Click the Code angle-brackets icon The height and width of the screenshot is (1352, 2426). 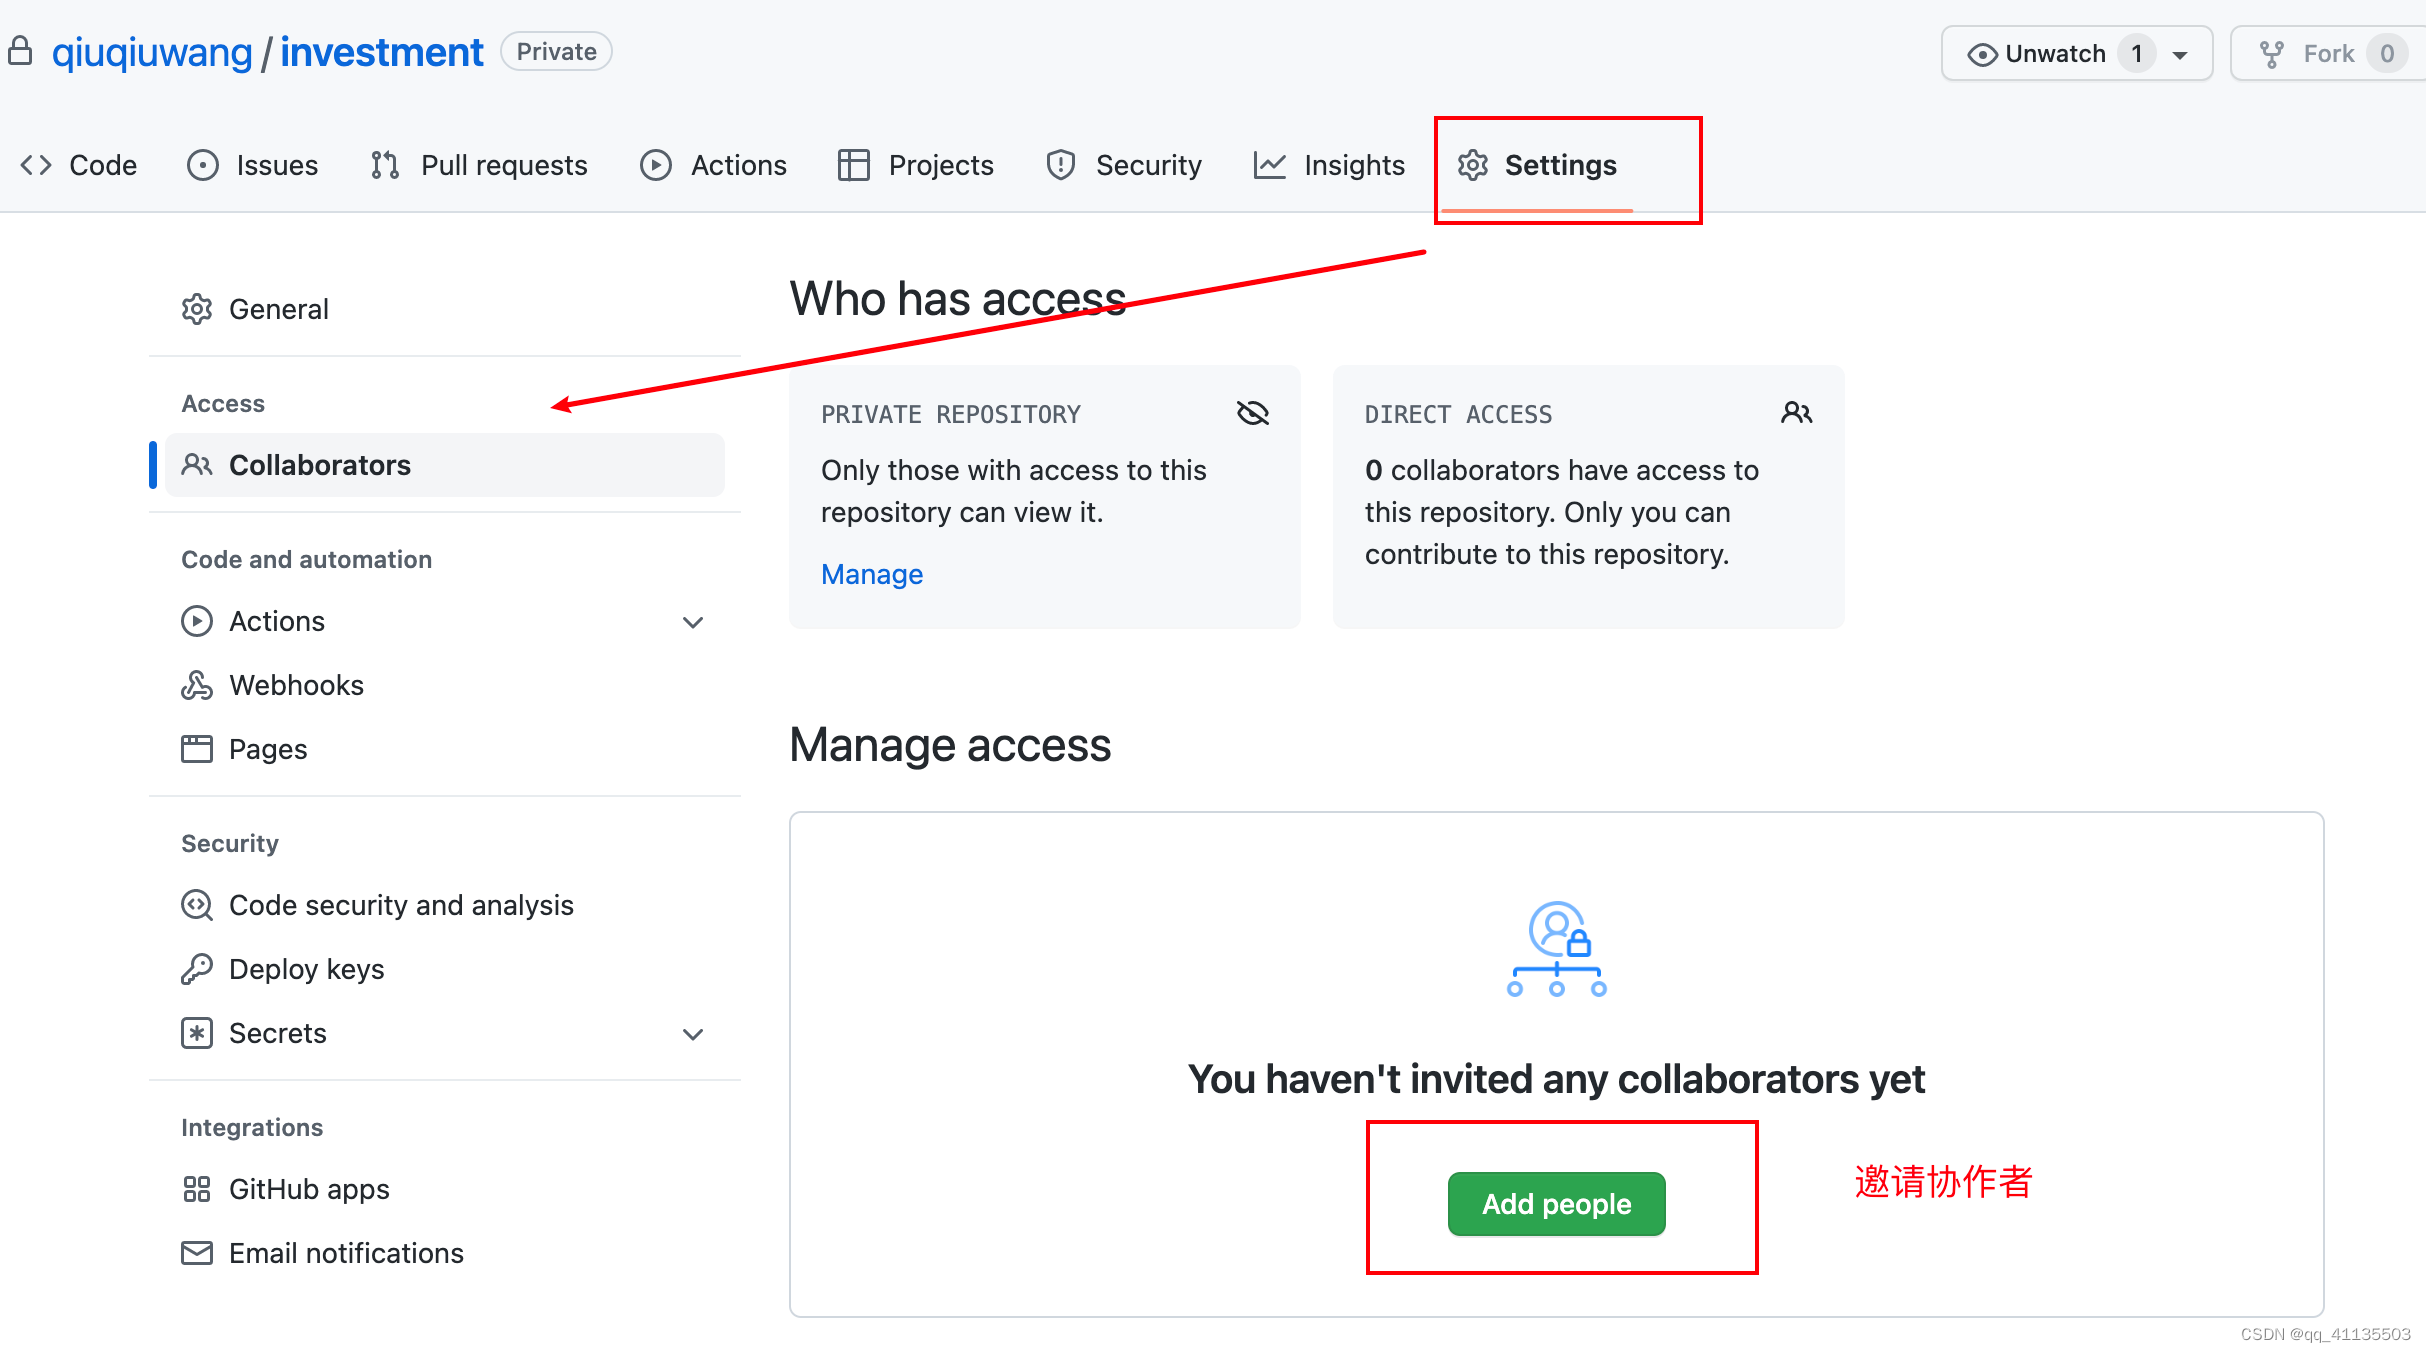(x=36, y=165)
